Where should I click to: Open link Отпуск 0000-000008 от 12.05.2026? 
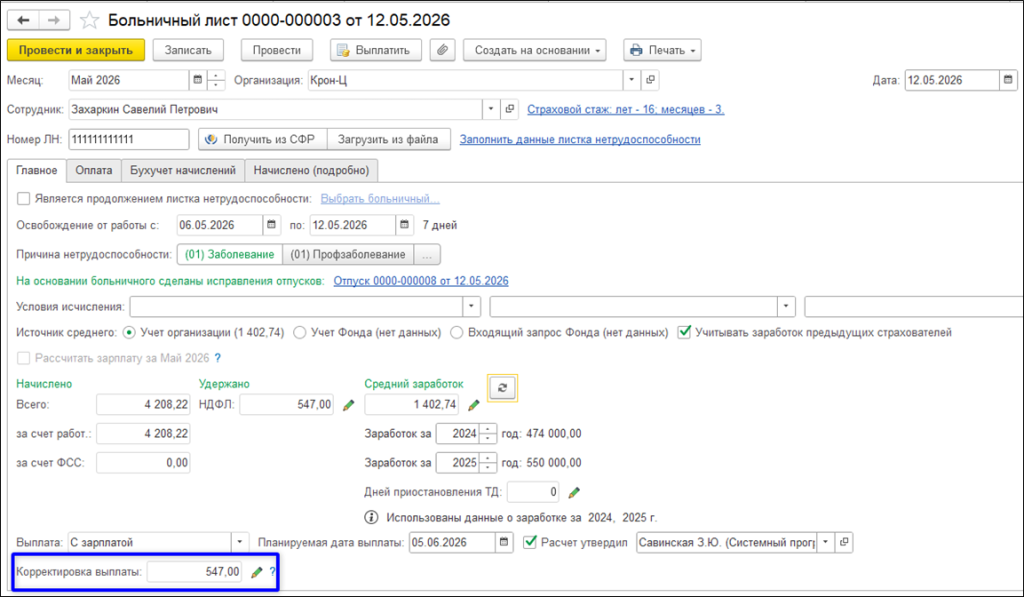[x=421, y=281]
